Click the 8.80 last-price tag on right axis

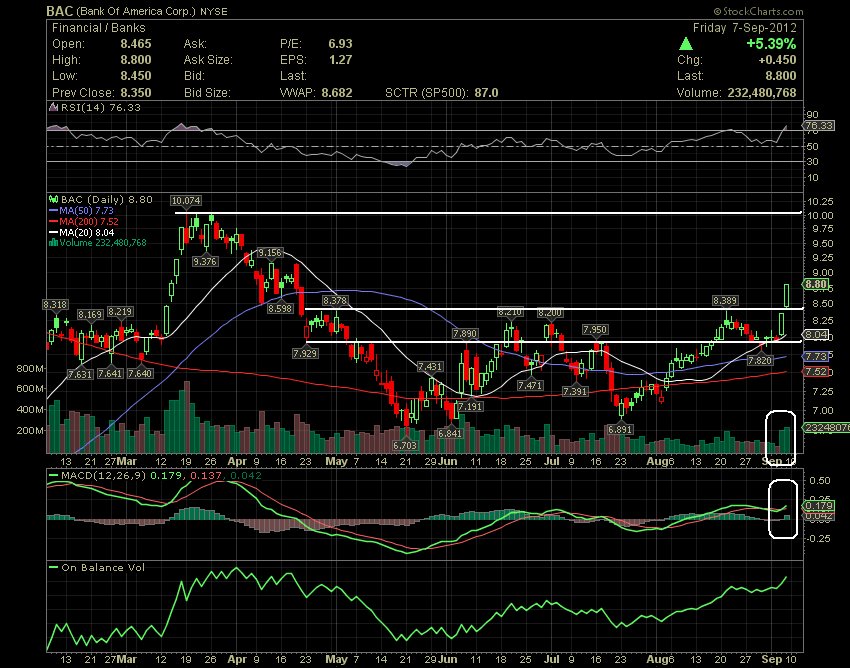(815, 285)
